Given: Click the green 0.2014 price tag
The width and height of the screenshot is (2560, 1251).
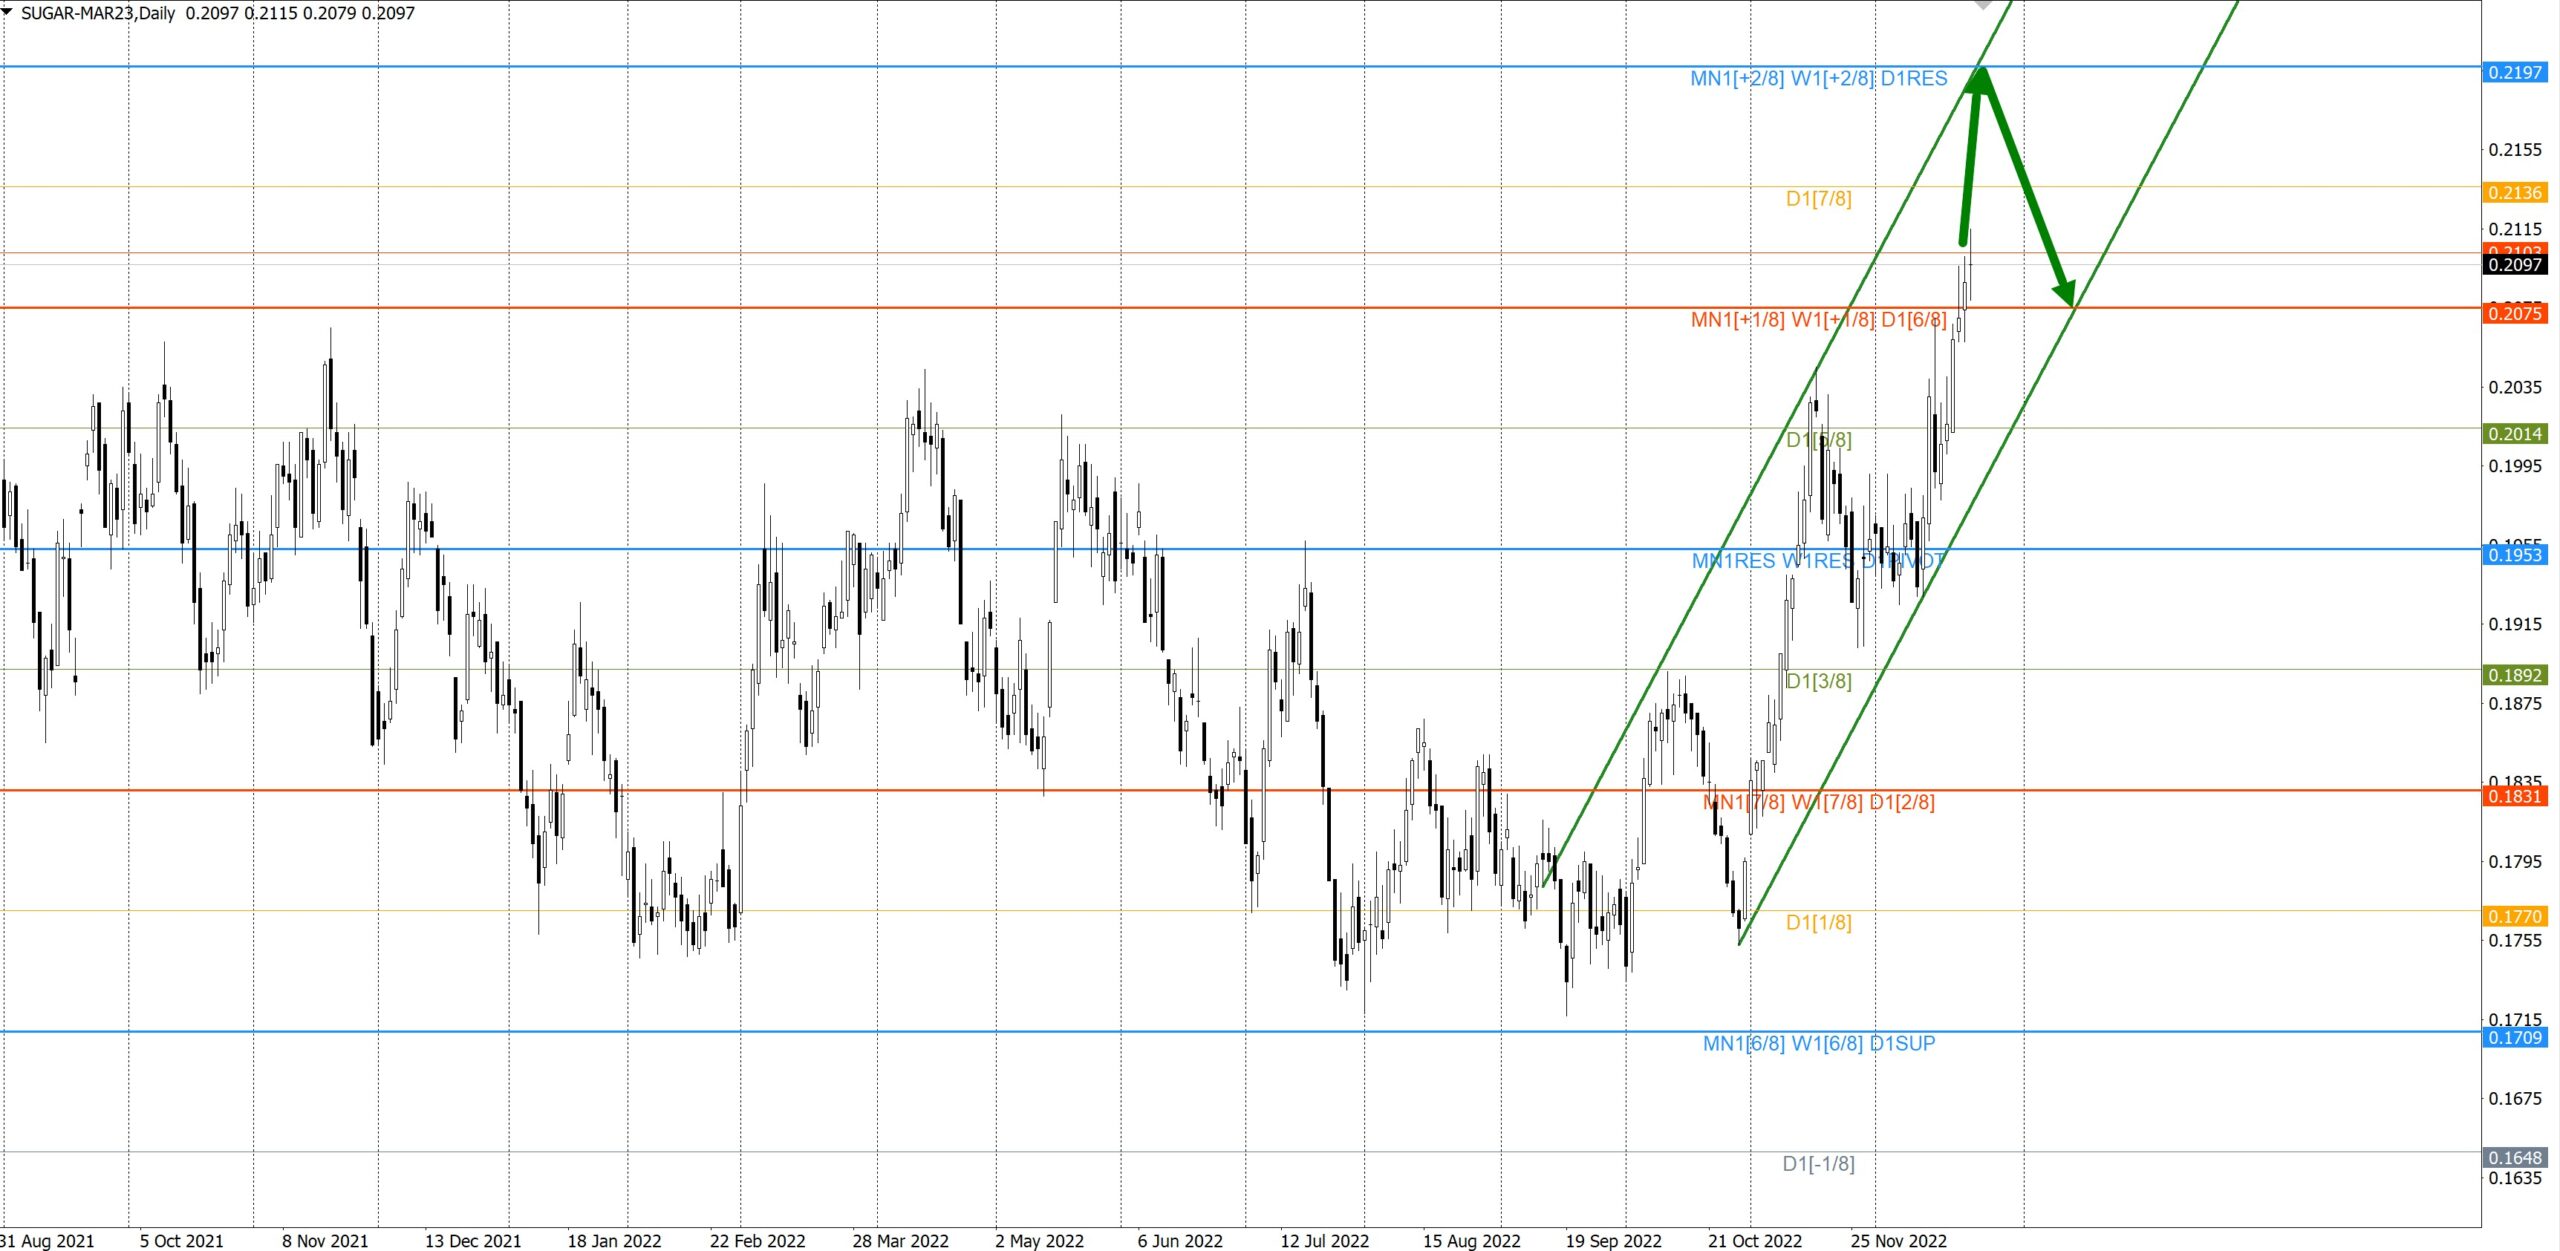Looking at the screenshot, I should point(2514,434).
